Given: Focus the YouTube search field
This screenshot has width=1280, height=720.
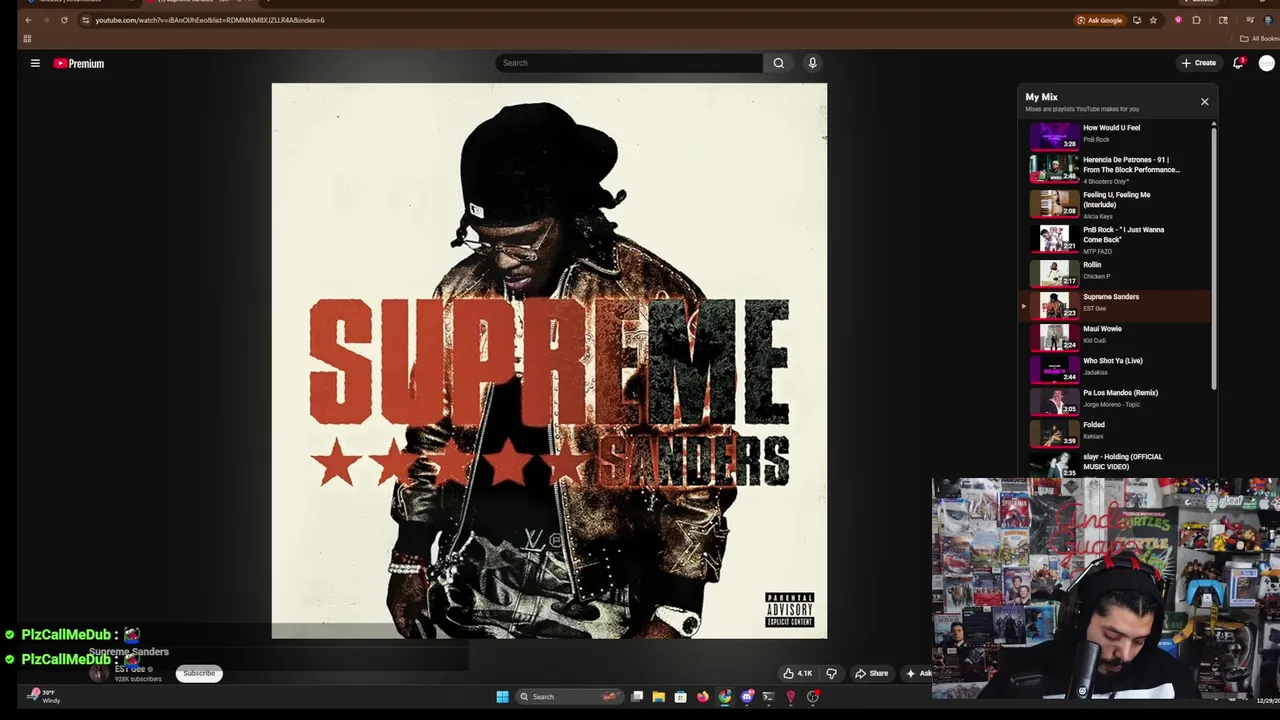Looking at the screenshot, I should click(630, 63).
